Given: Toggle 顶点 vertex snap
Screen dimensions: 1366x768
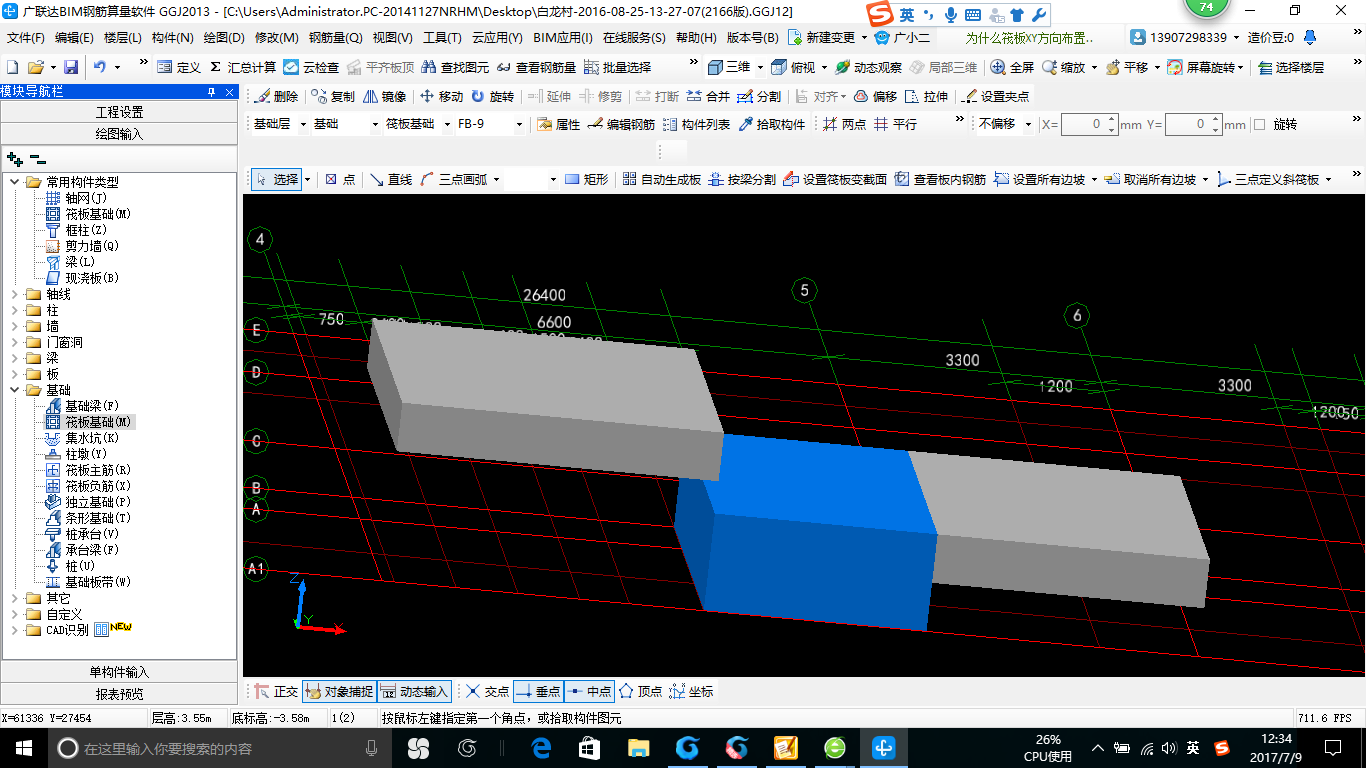Looking at the screenshot, I should tap(641, 691).
